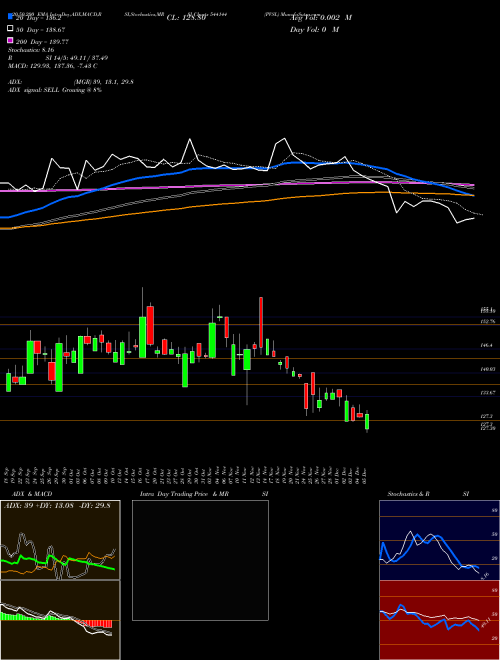Screen dimensions: 500x660
Task: Select the '200 Day = 139.77' legend text
Action: [x=43, y=42]
